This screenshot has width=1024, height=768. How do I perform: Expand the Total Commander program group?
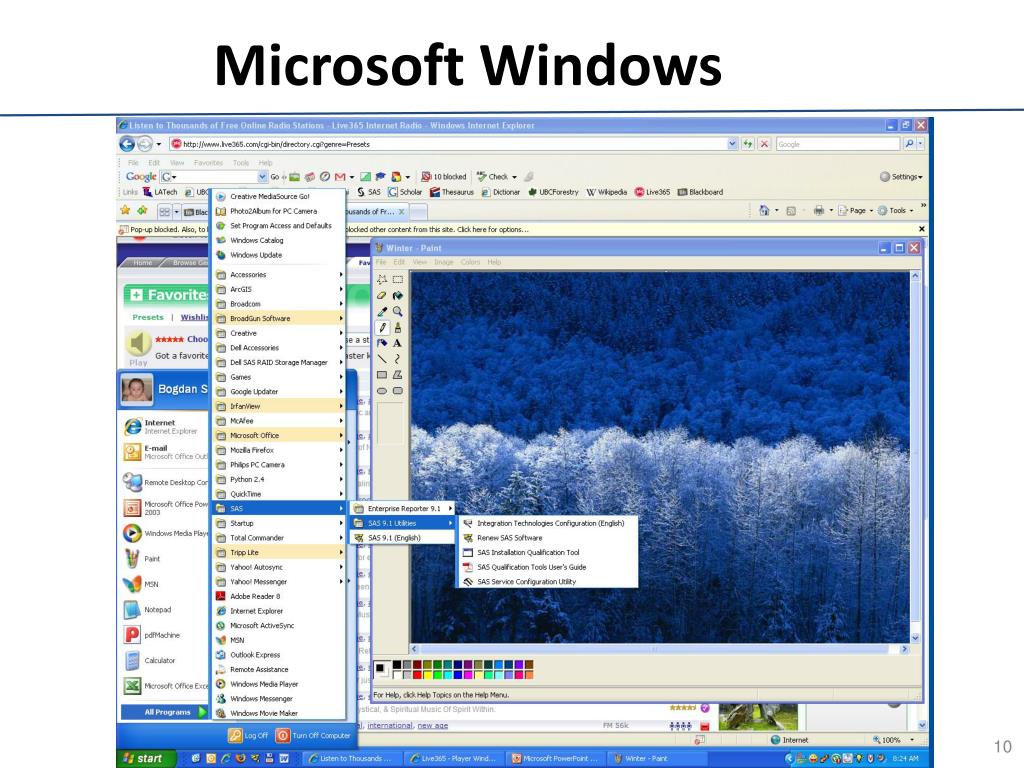[x=279, y=537]
